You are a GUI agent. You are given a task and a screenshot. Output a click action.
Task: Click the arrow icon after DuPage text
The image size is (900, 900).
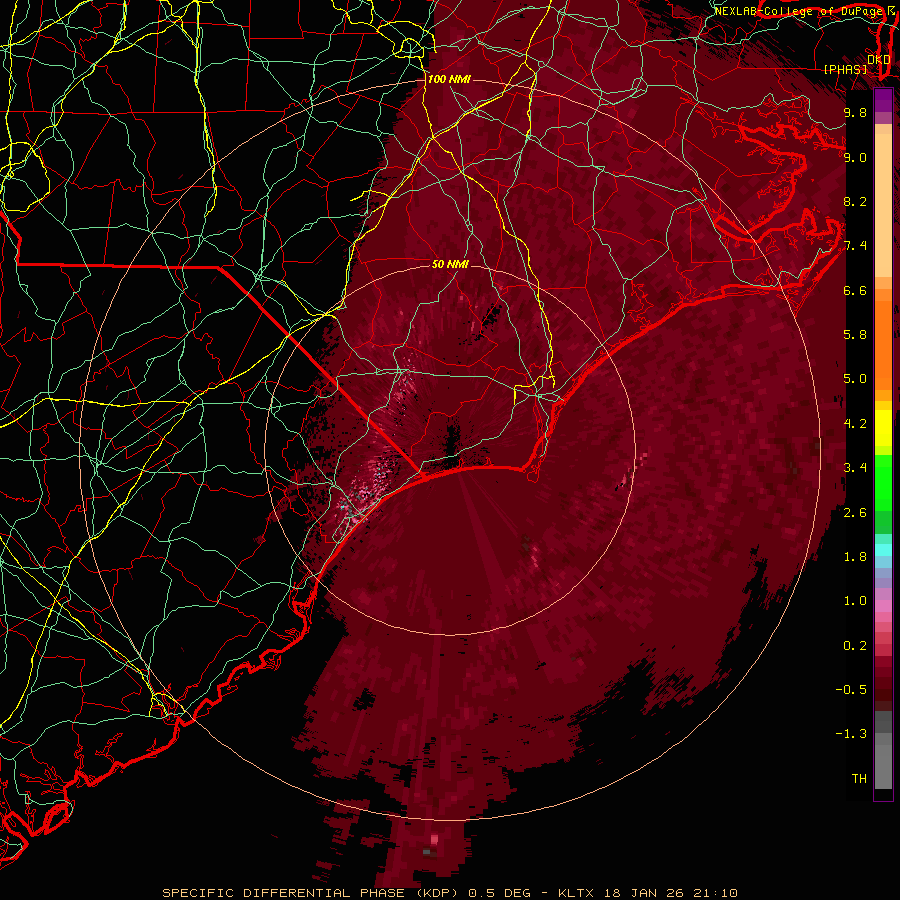click(891, 10)
